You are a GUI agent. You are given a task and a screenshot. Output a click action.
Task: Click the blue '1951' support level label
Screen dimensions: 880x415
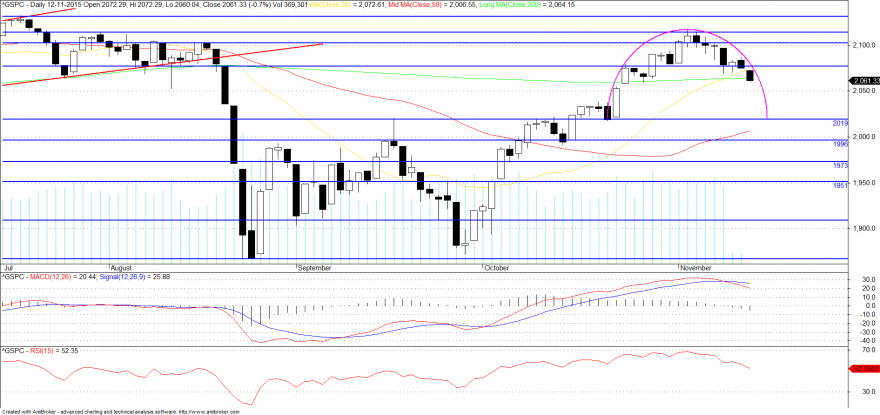click(840, 185)
